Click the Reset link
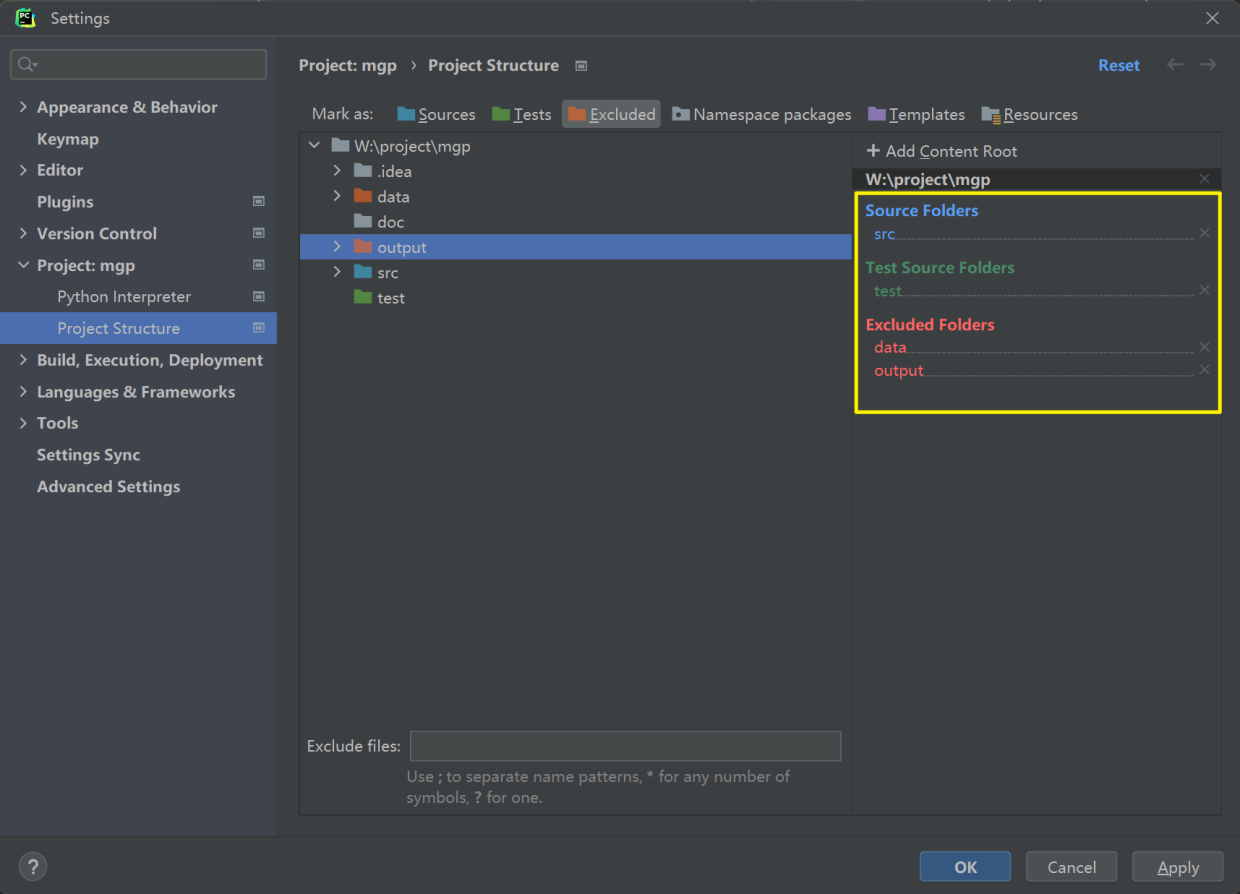Viewport: 1240px width, 894px height. 1119,64
